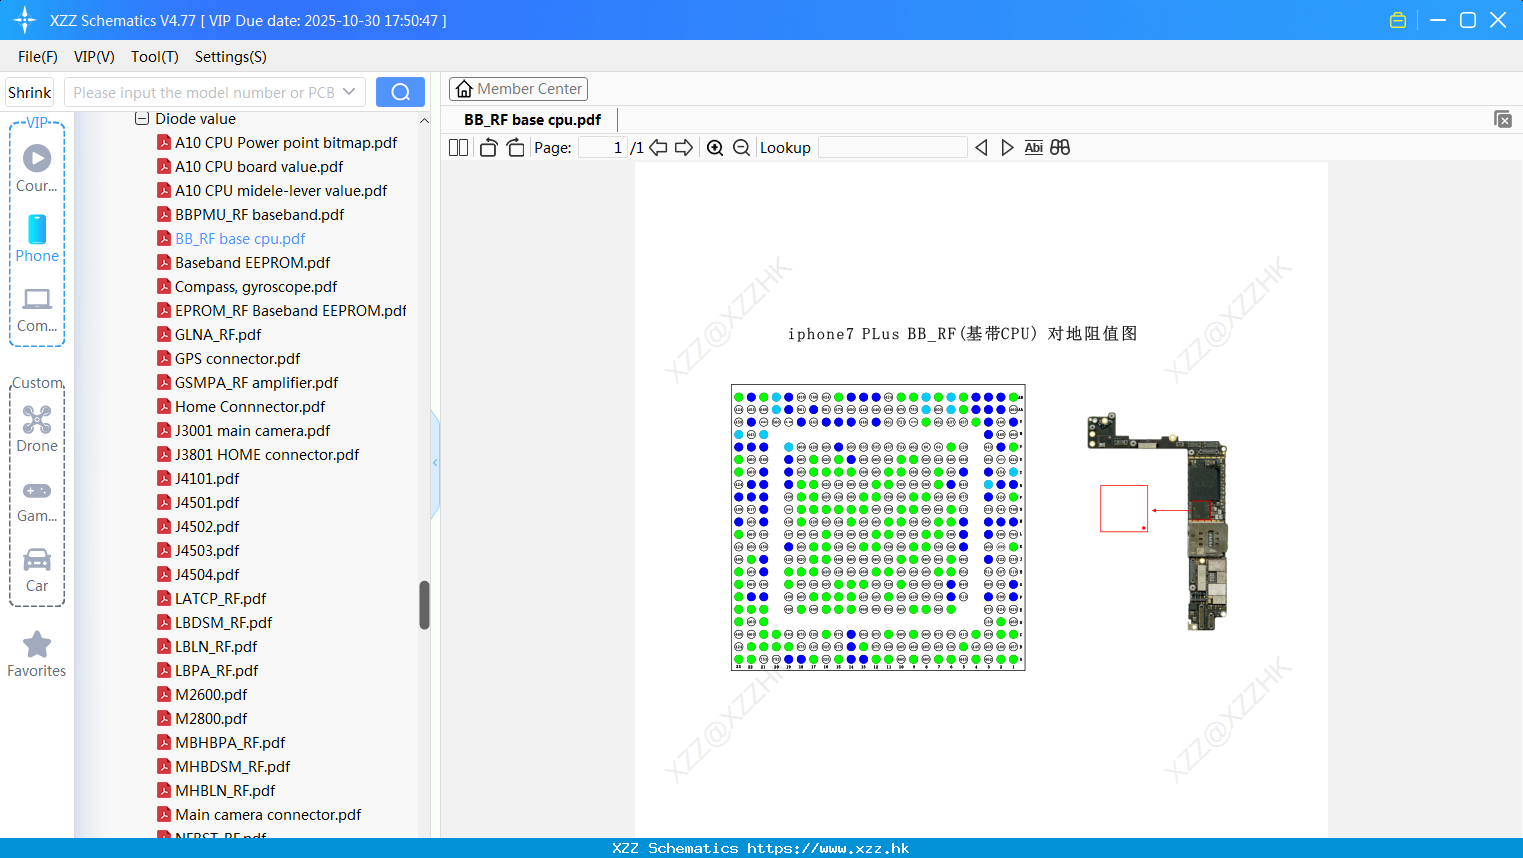
Task: Go to next page arrow
Action: point(684,148)
